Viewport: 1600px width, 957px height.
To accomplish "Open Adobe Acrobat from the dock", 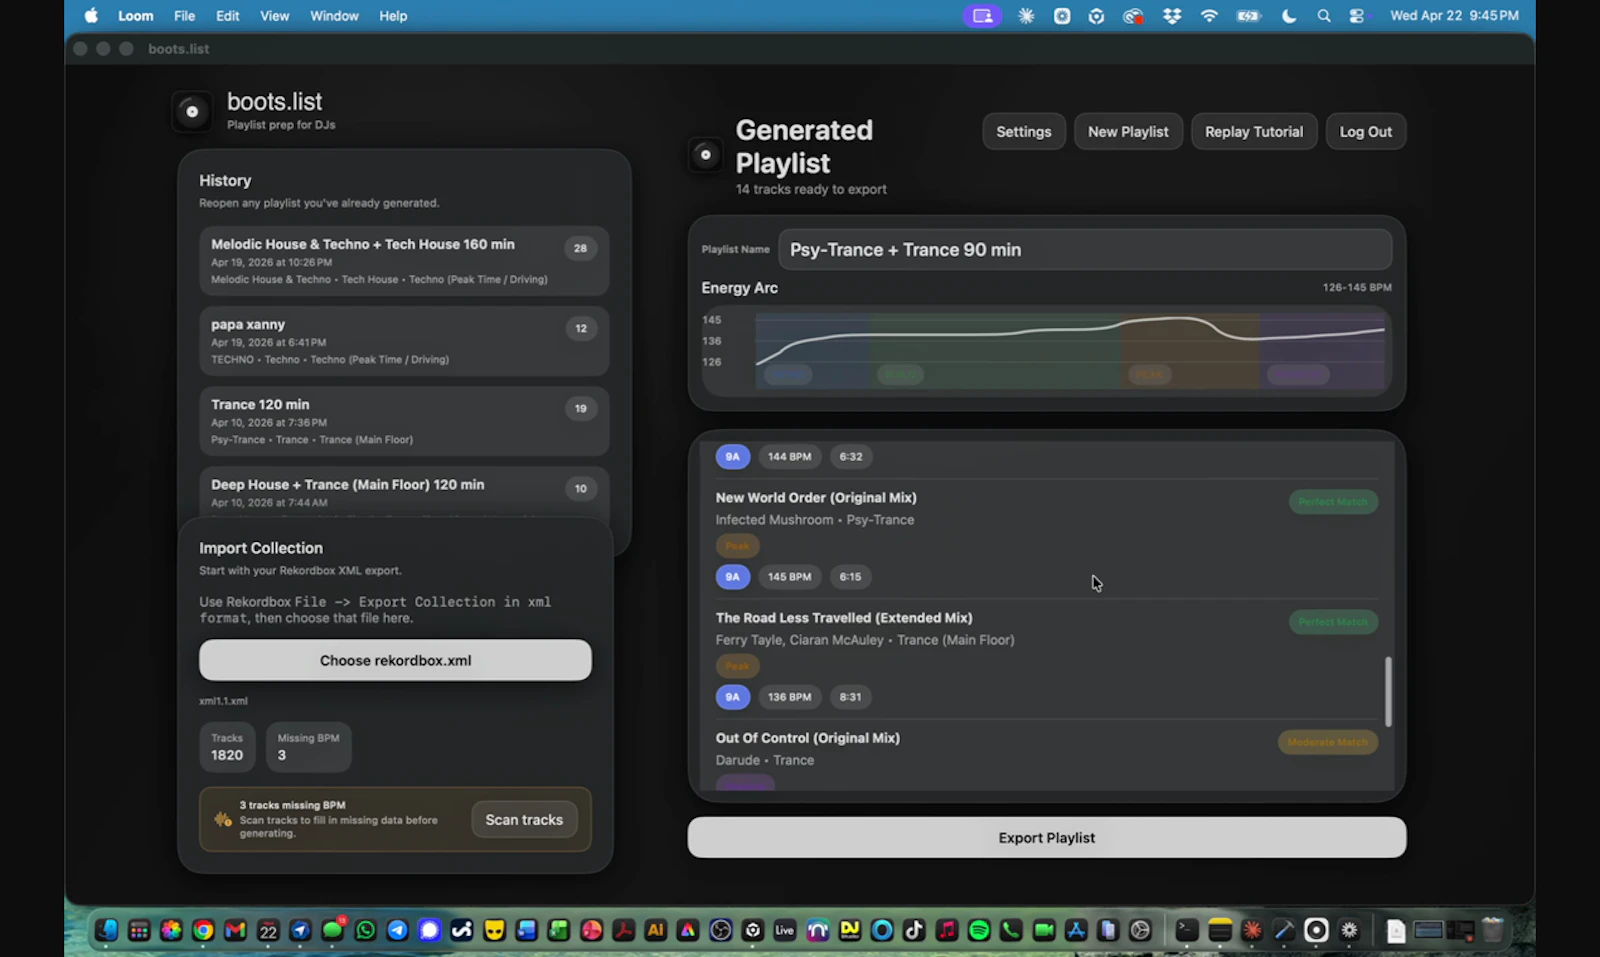I will pyautogui.click(x=623, y=931).
